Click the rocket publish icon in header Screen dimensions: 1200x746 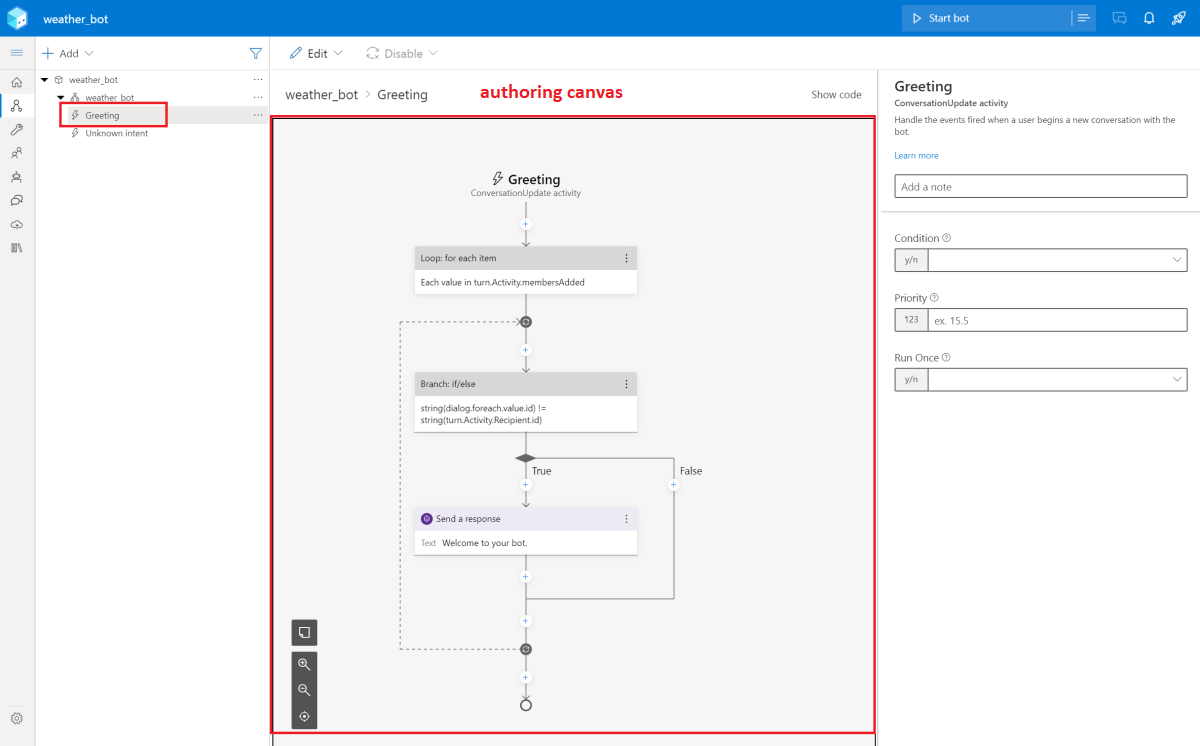[x=1178, y=18]
